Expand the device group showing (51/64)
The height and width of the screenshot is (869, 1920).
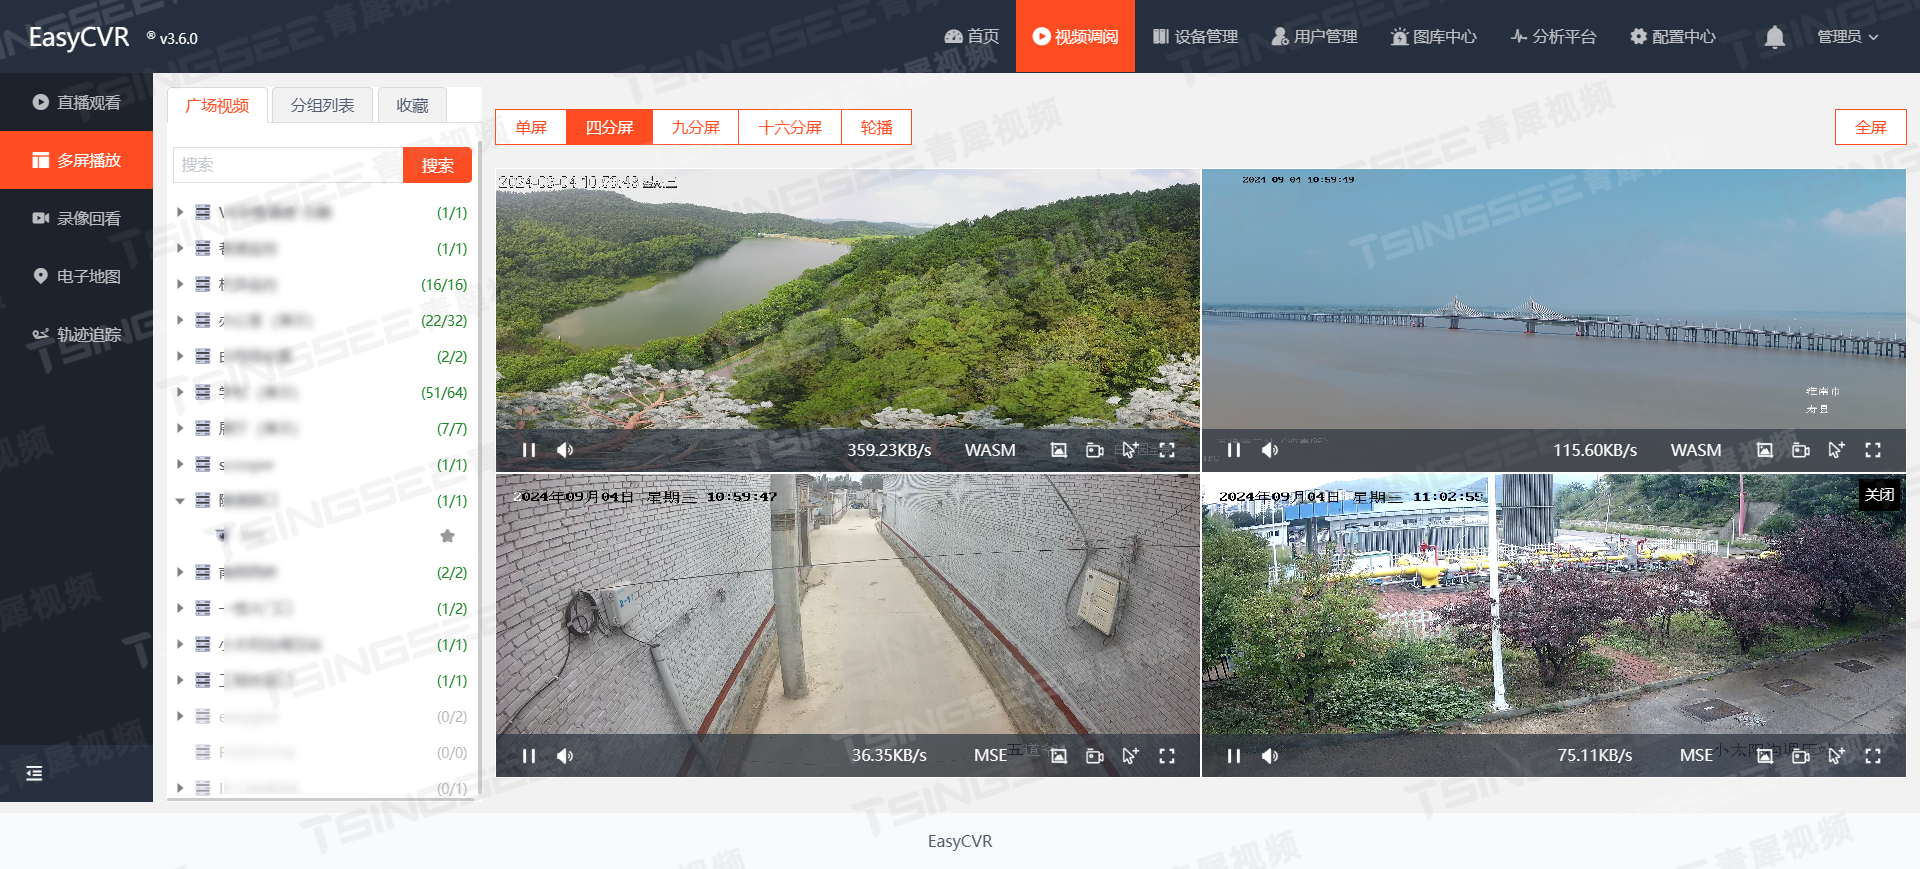(x=180, y=392)
